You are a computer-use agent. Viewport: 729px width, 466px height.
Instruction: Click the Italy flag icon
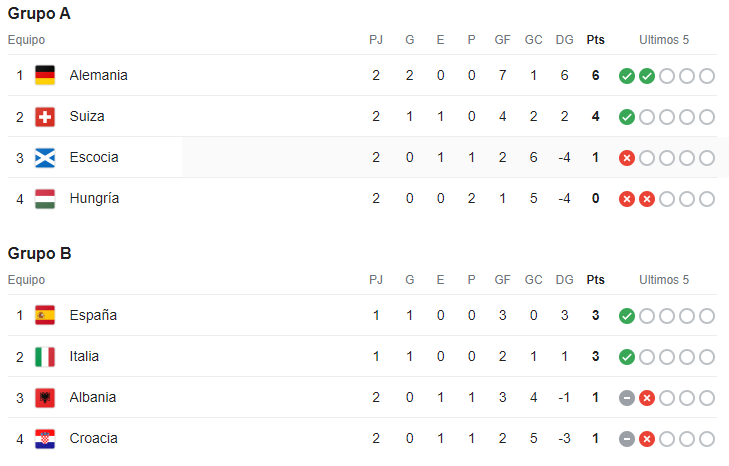(45, 357)
